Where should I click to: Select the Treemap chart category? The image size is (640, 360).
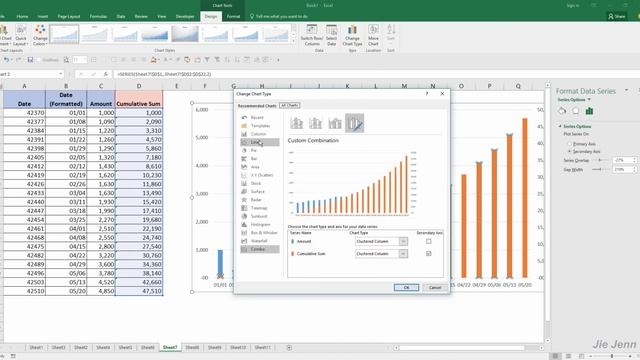coord(260,208)
